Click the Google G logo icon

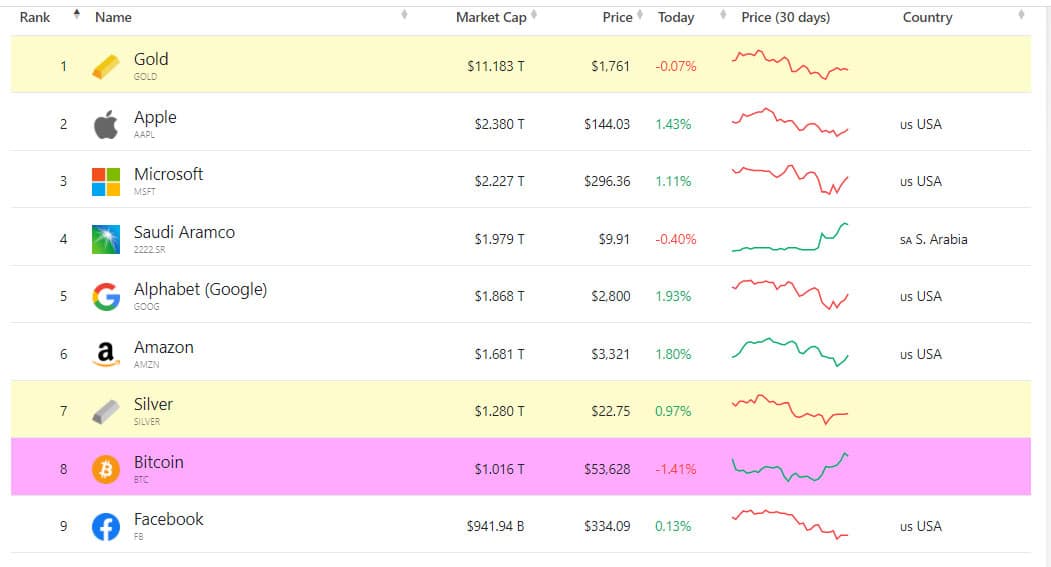[x=106, y=297]
